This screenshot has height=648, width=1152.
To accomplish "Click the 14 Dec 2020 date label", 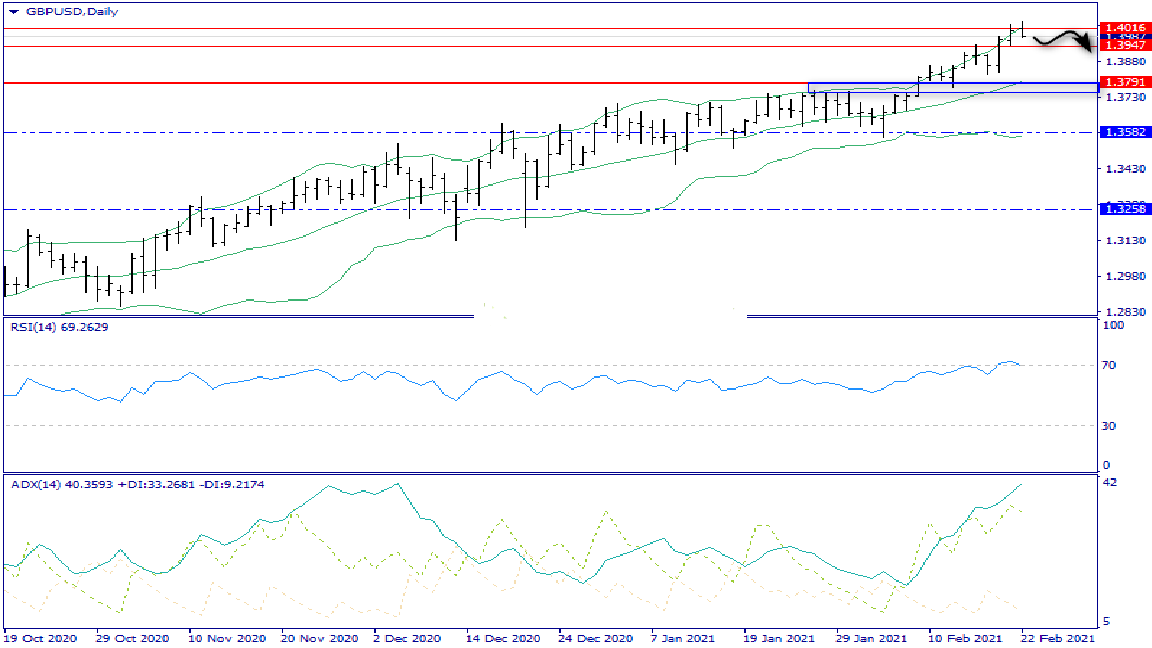I will click(503, 637).
